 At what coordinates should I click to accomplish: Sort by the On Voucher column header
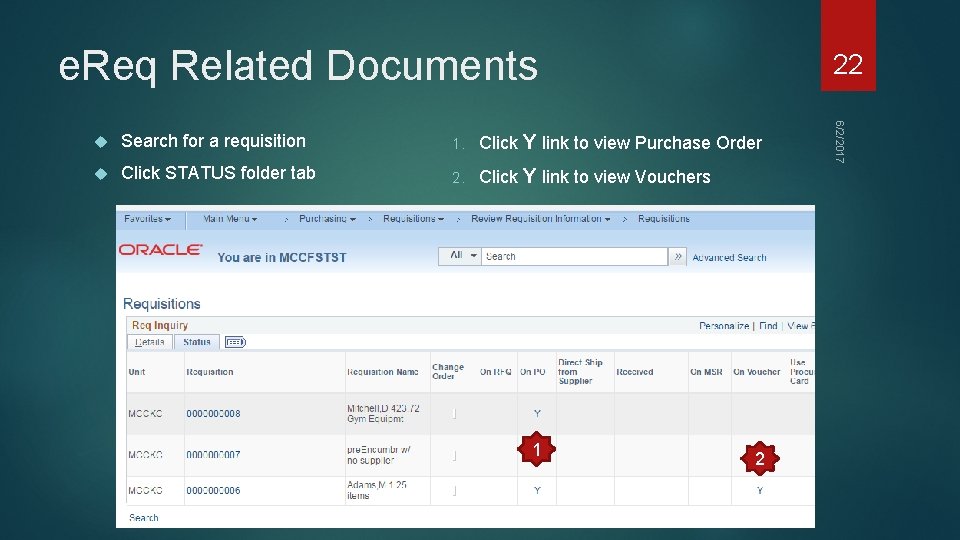pos(757,372)
